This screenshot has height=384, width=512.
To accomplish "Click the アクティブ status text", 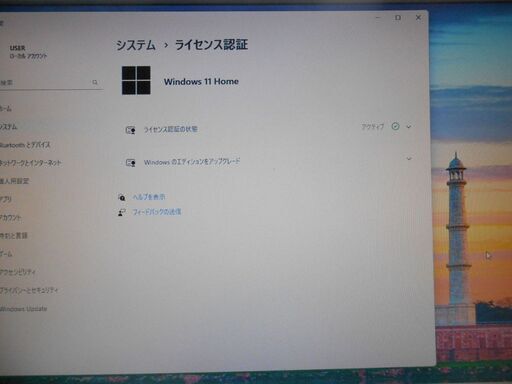I will (373, 127).
